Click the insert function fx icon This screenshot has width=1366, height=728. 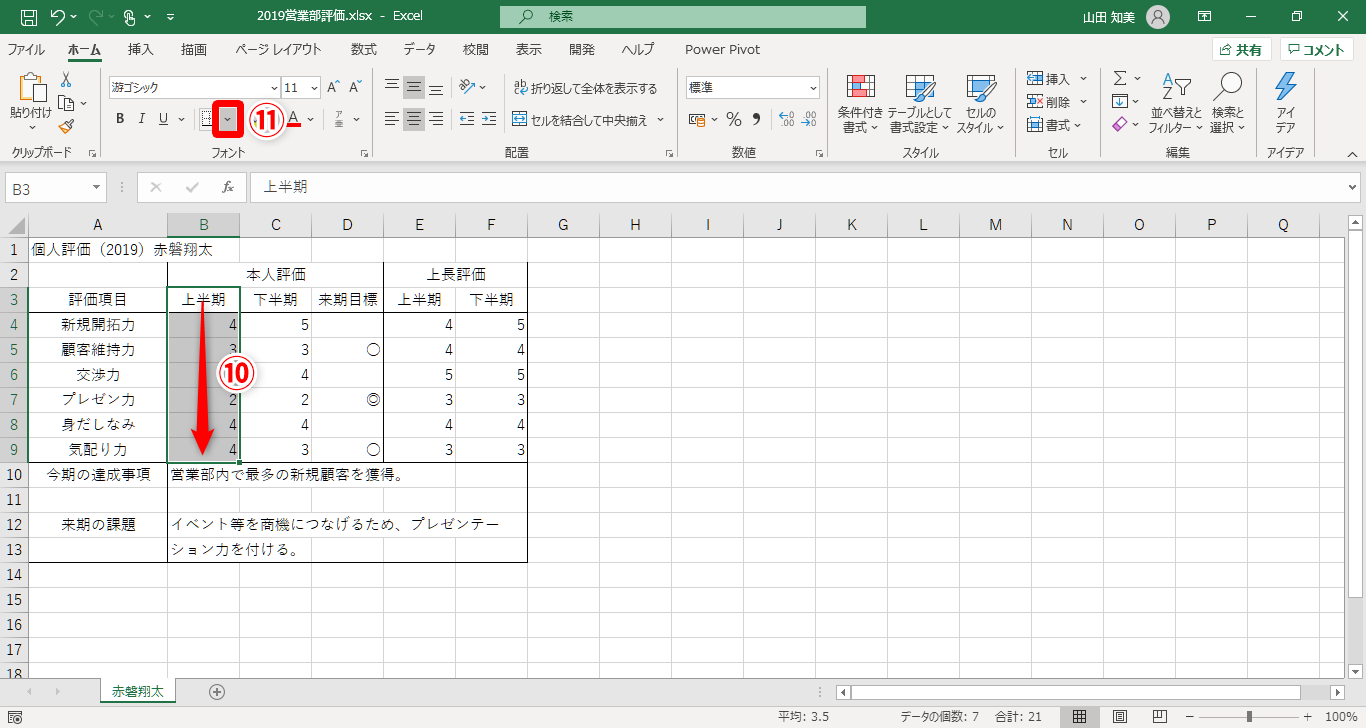click(x=228, y=187)
